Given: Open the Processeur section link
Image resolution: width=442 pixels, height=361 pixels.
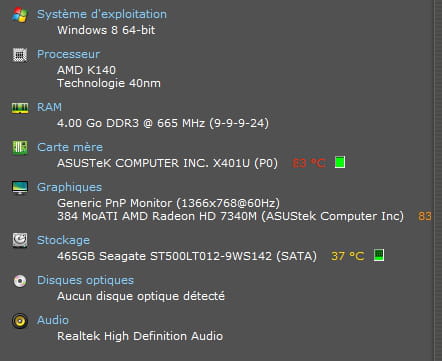Looking at the screenshot, I should point(68,54).
